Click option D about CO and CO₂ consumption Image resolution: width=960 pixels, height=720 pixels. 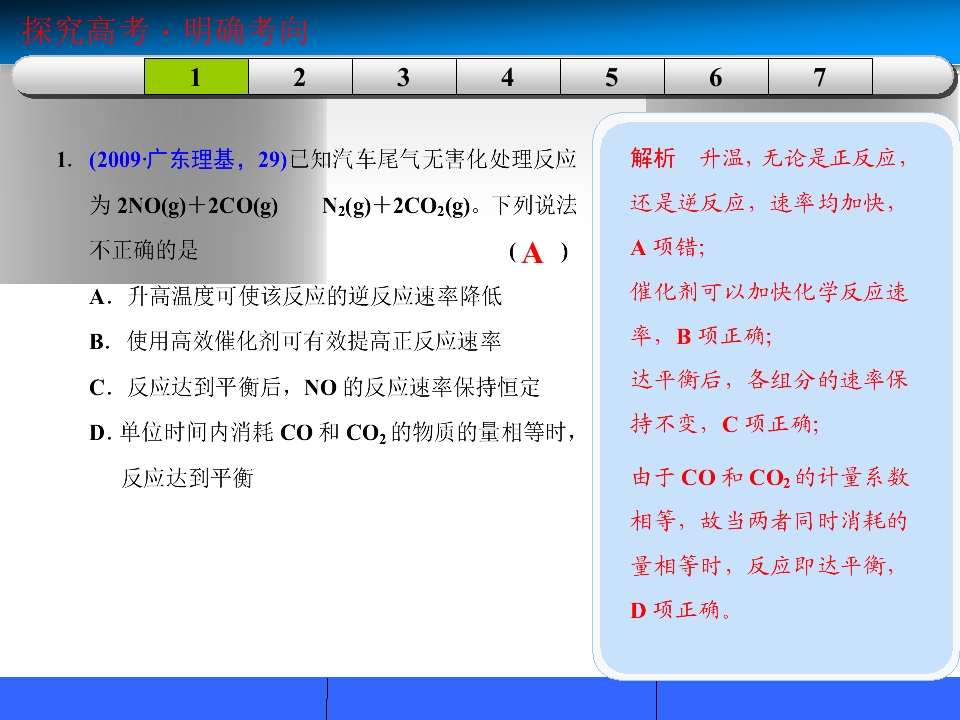(x=332, y=455)
